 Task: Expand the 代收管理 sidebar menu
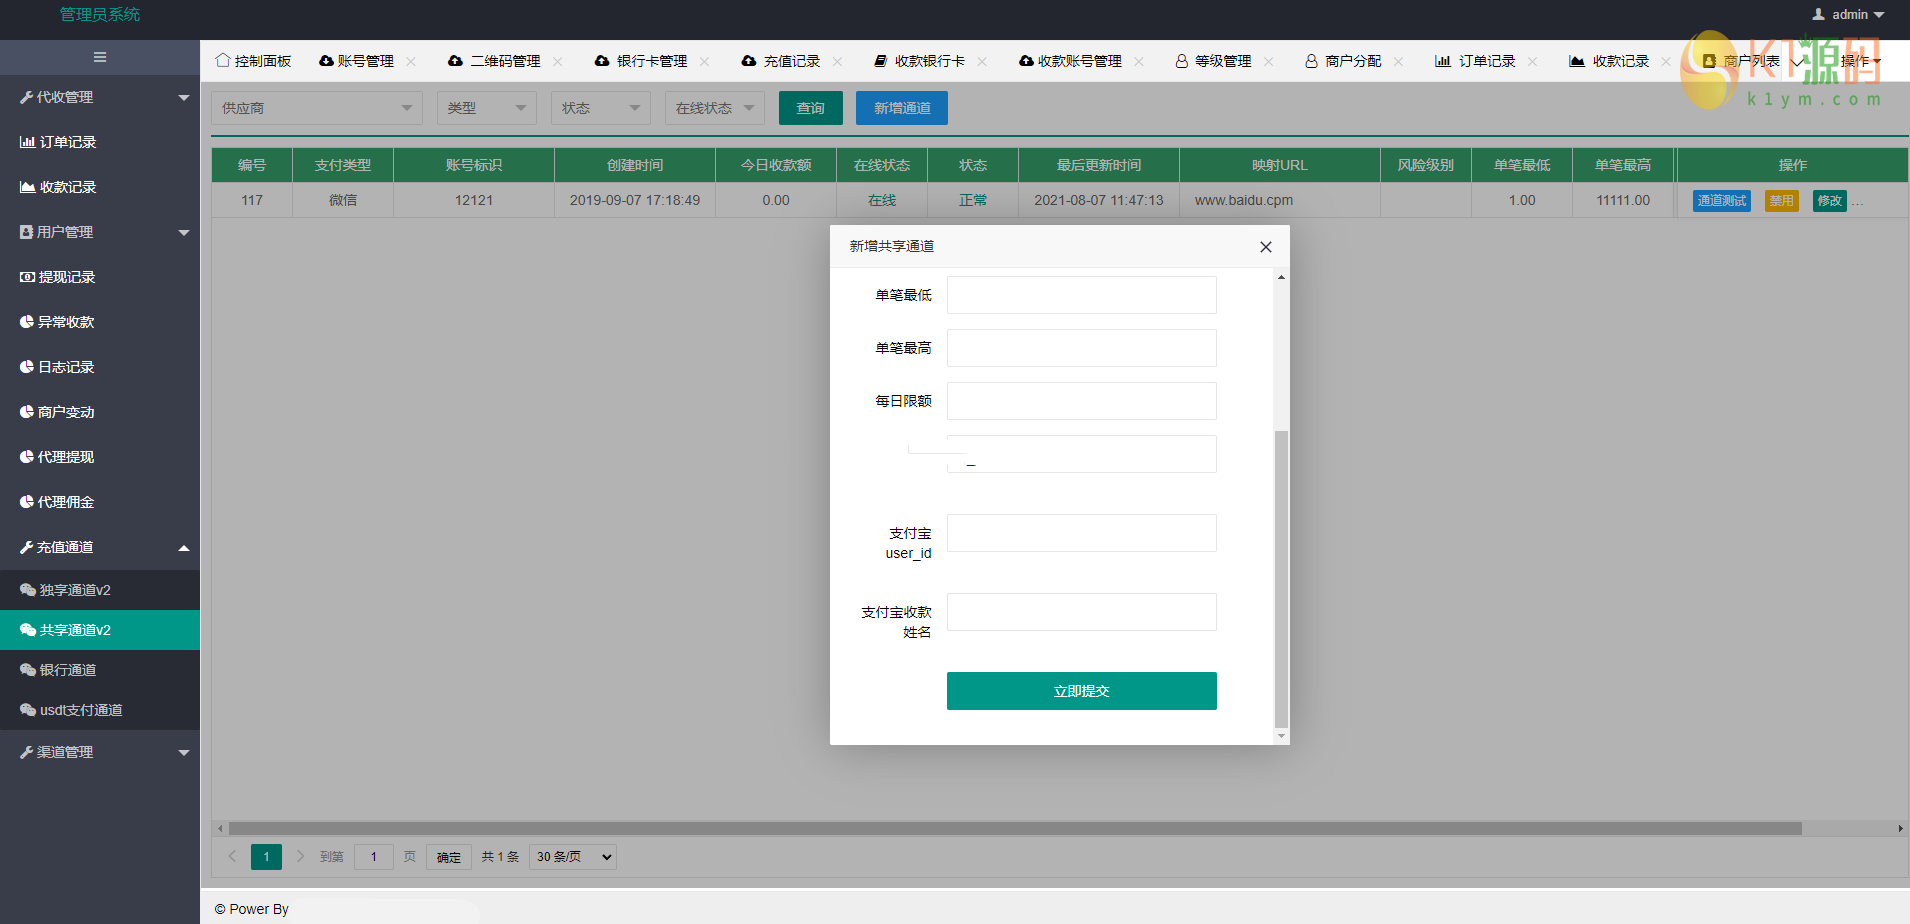[x=183, y=97]
